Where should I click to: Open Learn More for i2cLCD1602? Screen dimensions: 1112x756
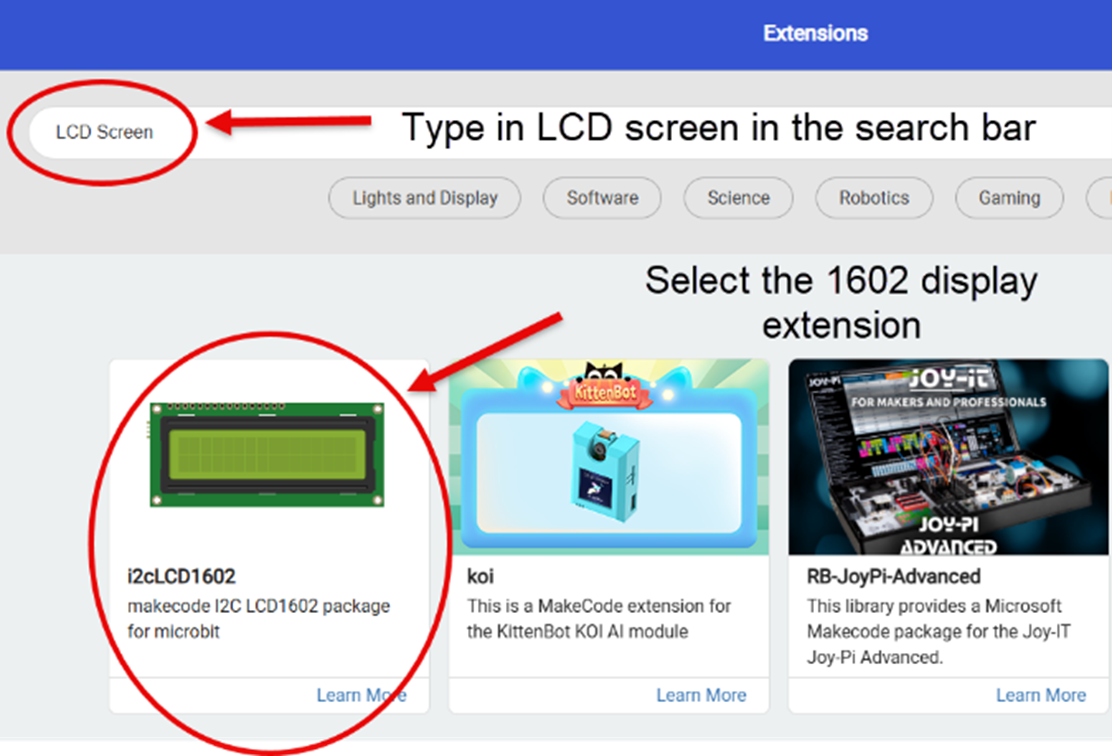coord(361,695)
